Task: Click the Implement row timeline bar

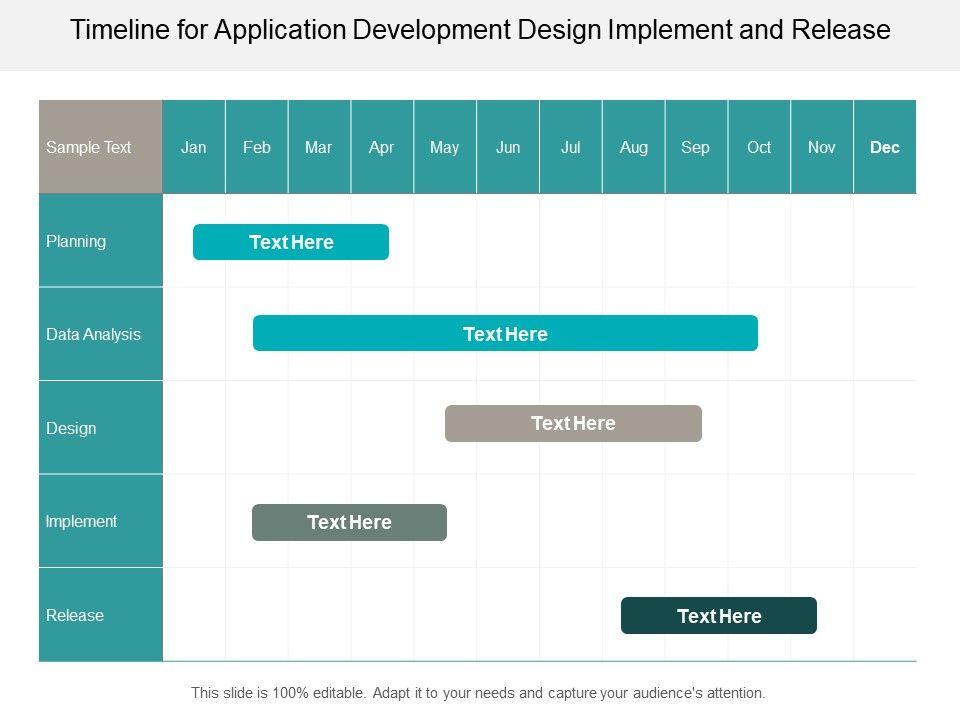Action: (349, 522)
